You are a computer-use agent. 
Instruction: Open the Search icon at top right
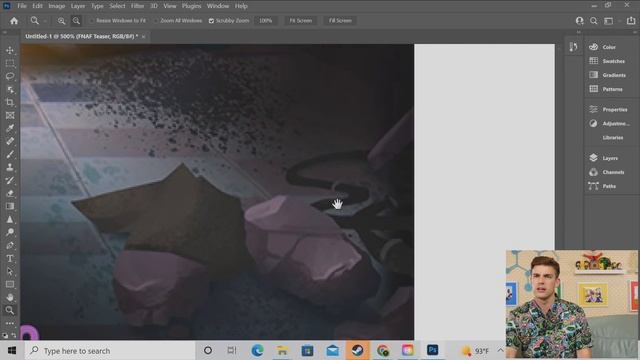pyautogui.click(x=593, y=20)
